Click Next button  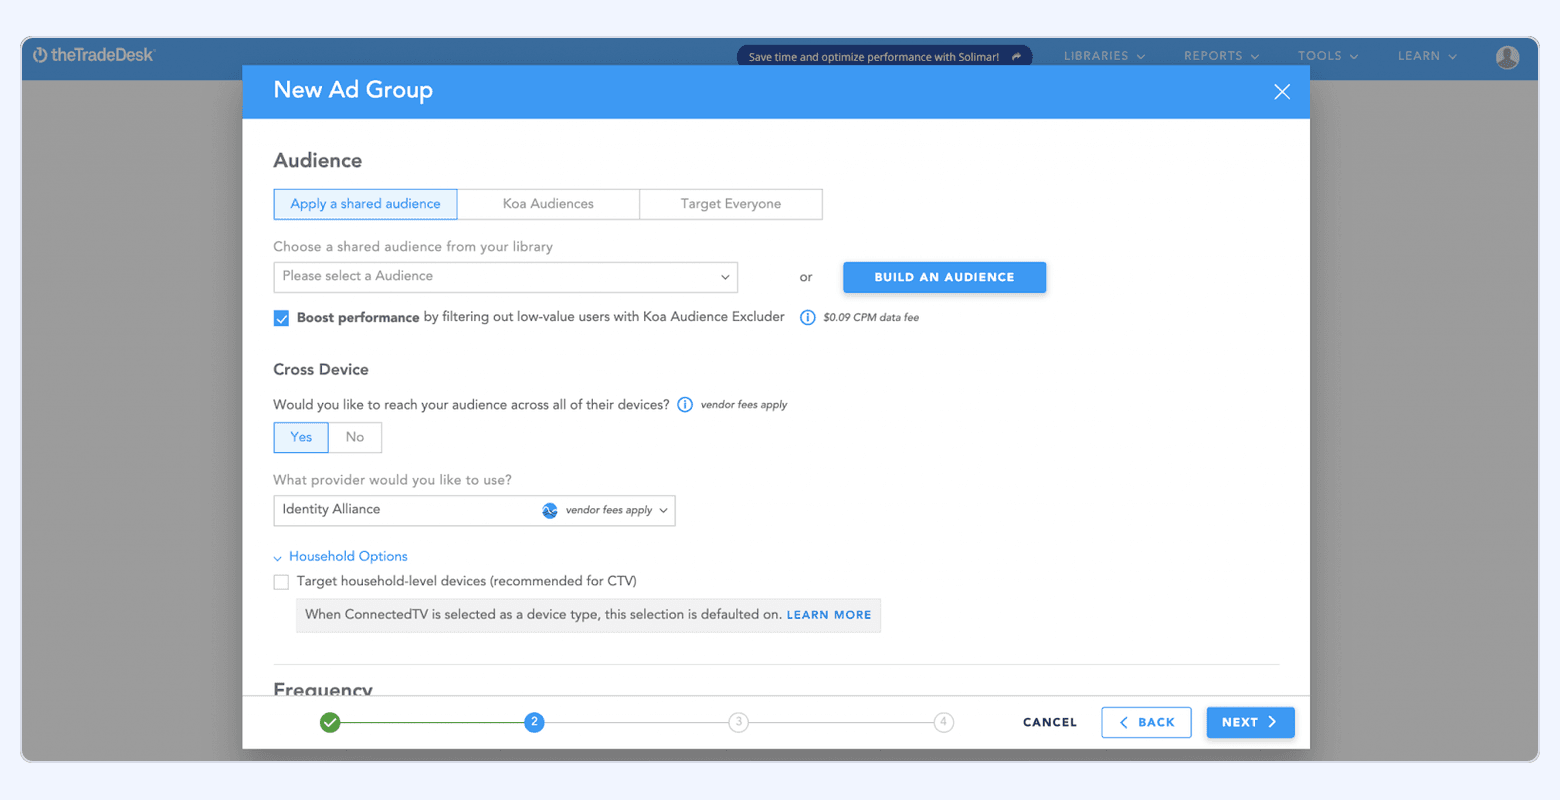coord(1250,722)
